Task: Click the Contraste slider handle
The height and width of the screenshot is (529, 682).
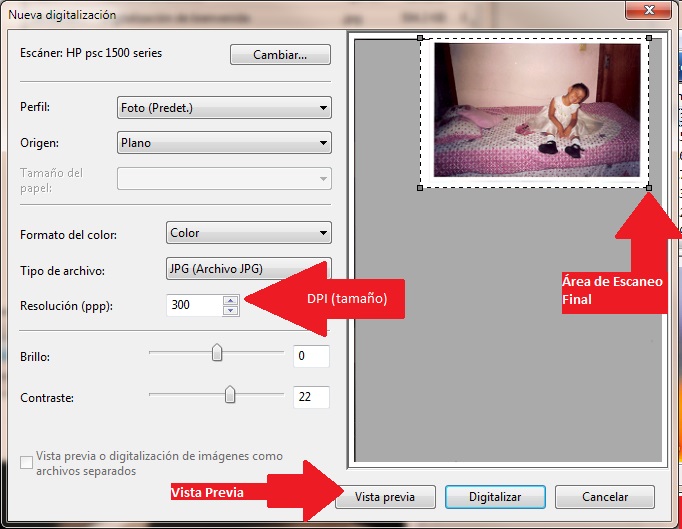Action: click(x=230, y=394)
